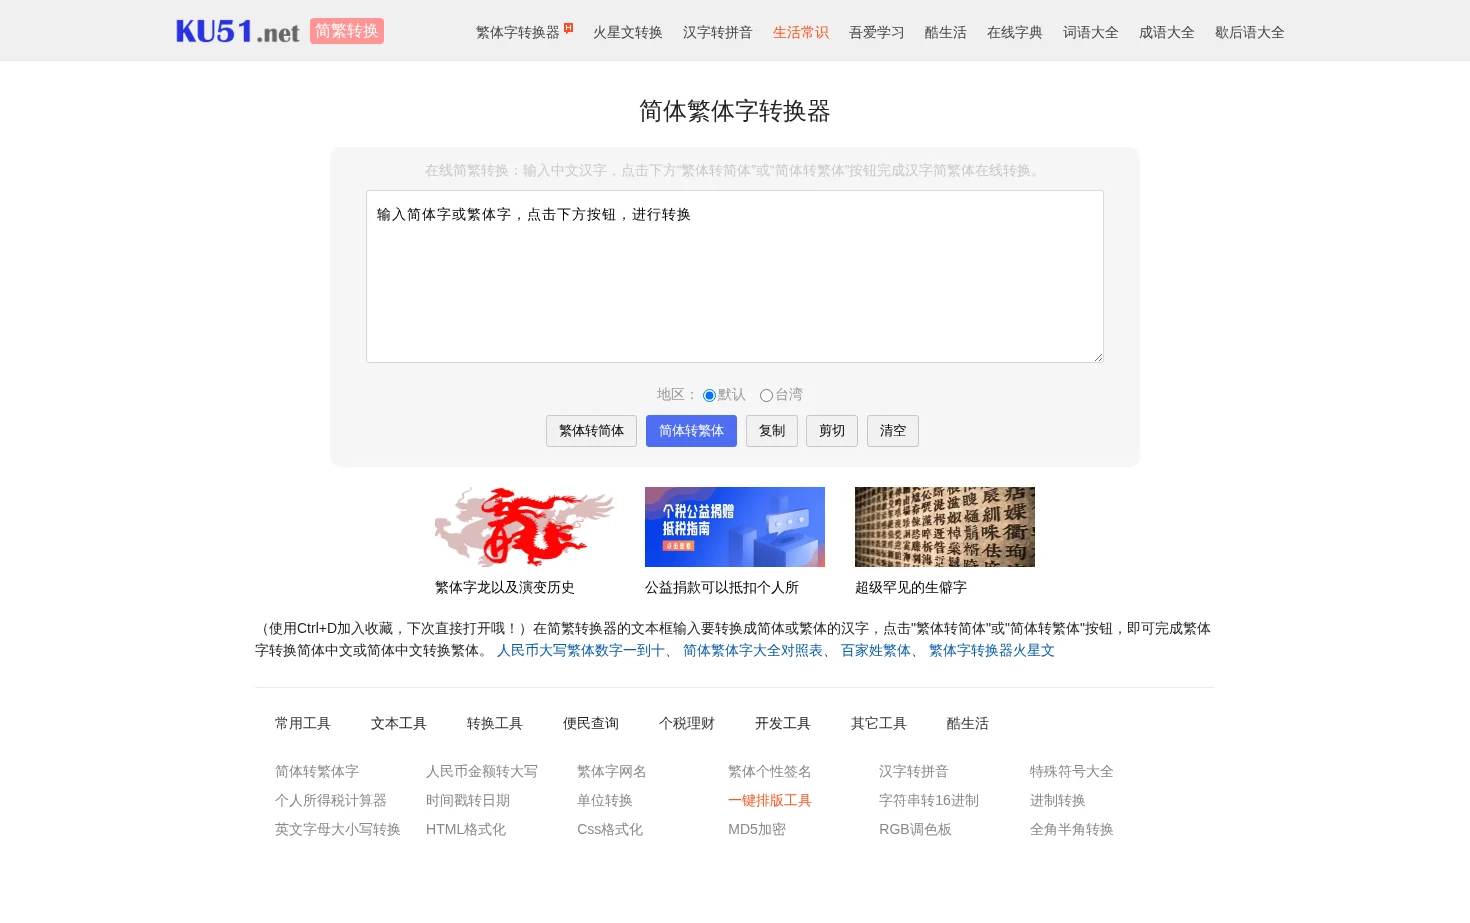Open MD5加密 tool link
The width and height of the screenshot is (1470, 923).
click(x=757, y=829)
